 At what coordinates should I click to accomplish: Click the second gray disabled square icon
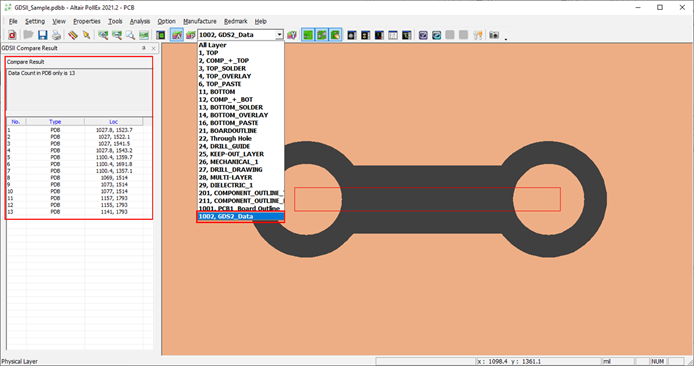pyautogui.click(x=464, y=35)
